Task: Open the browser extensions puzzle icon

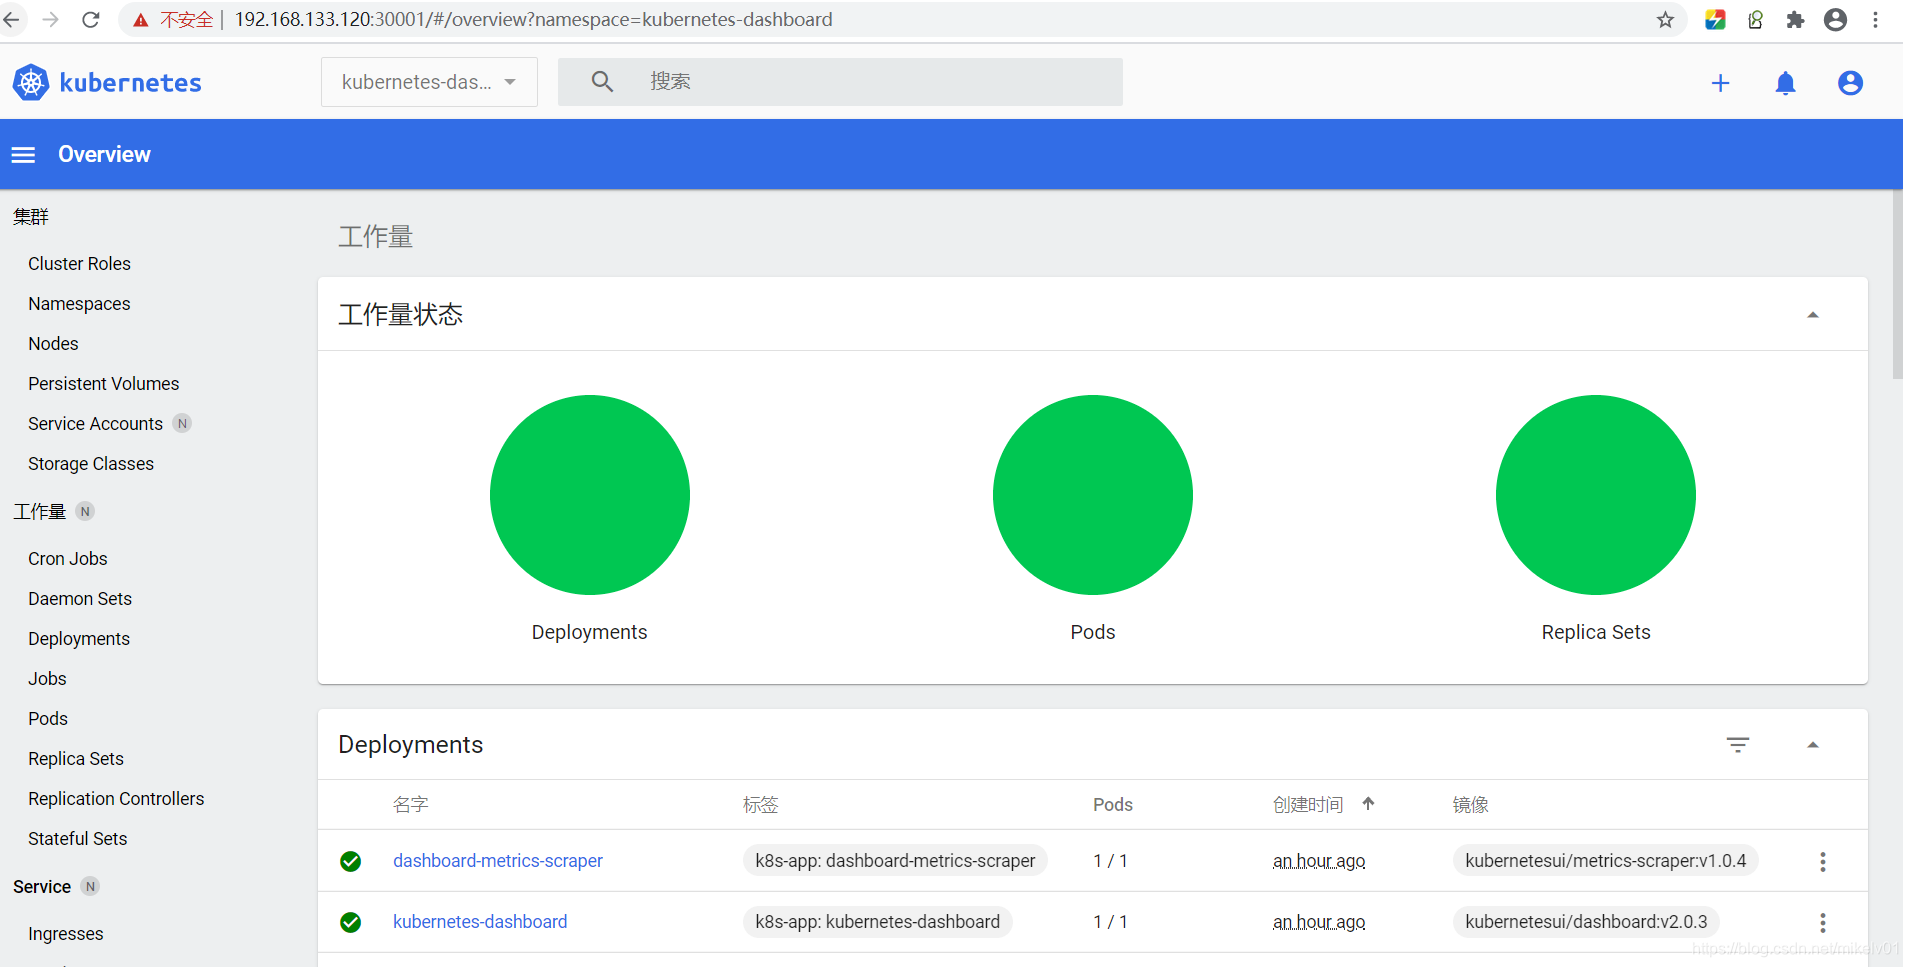Action: [1795, 20]
